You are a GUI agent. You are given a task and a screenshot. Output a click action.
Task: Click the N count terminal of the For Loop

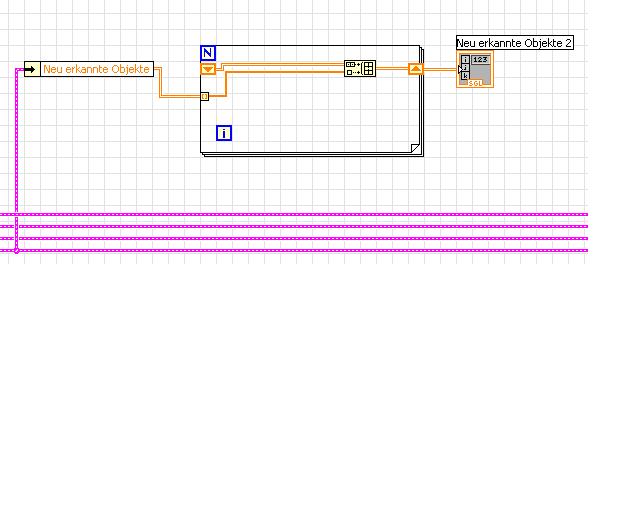pyautogui.click(x=208, y=53)
